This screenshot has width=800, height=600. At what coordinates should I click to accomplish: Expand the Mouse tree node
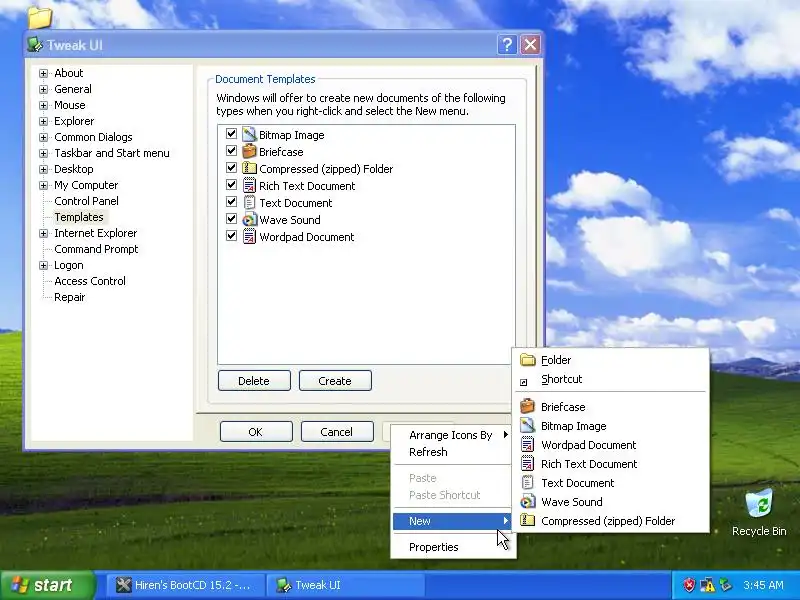pos(43,106)
